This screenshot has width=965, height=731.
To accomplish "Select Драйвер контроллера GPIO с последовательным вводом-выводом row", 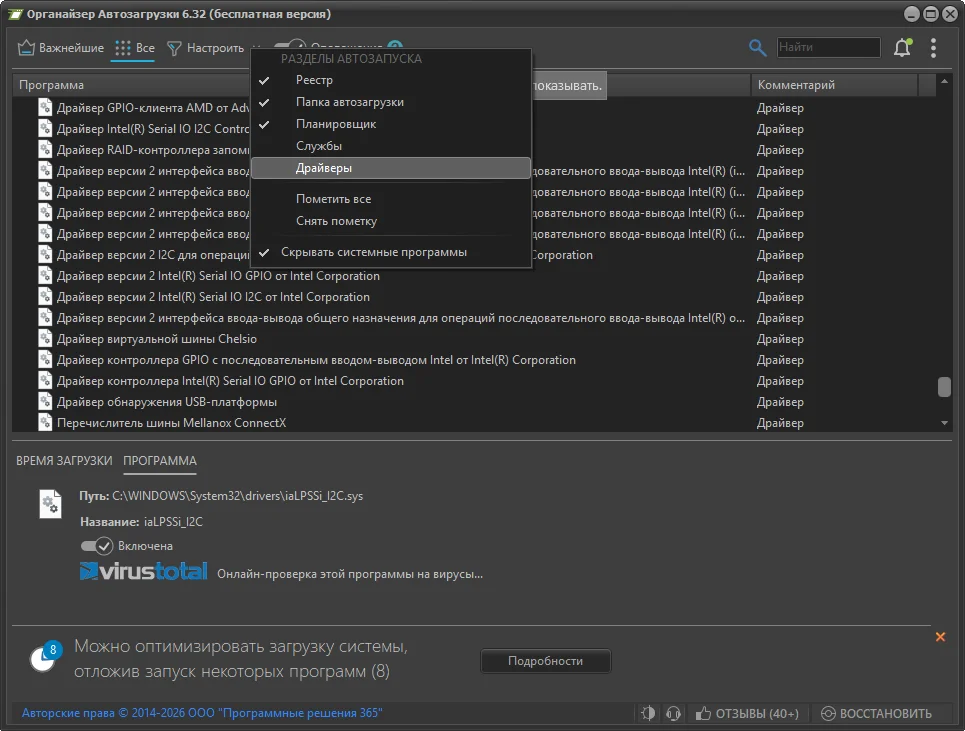I will point(474,360).
